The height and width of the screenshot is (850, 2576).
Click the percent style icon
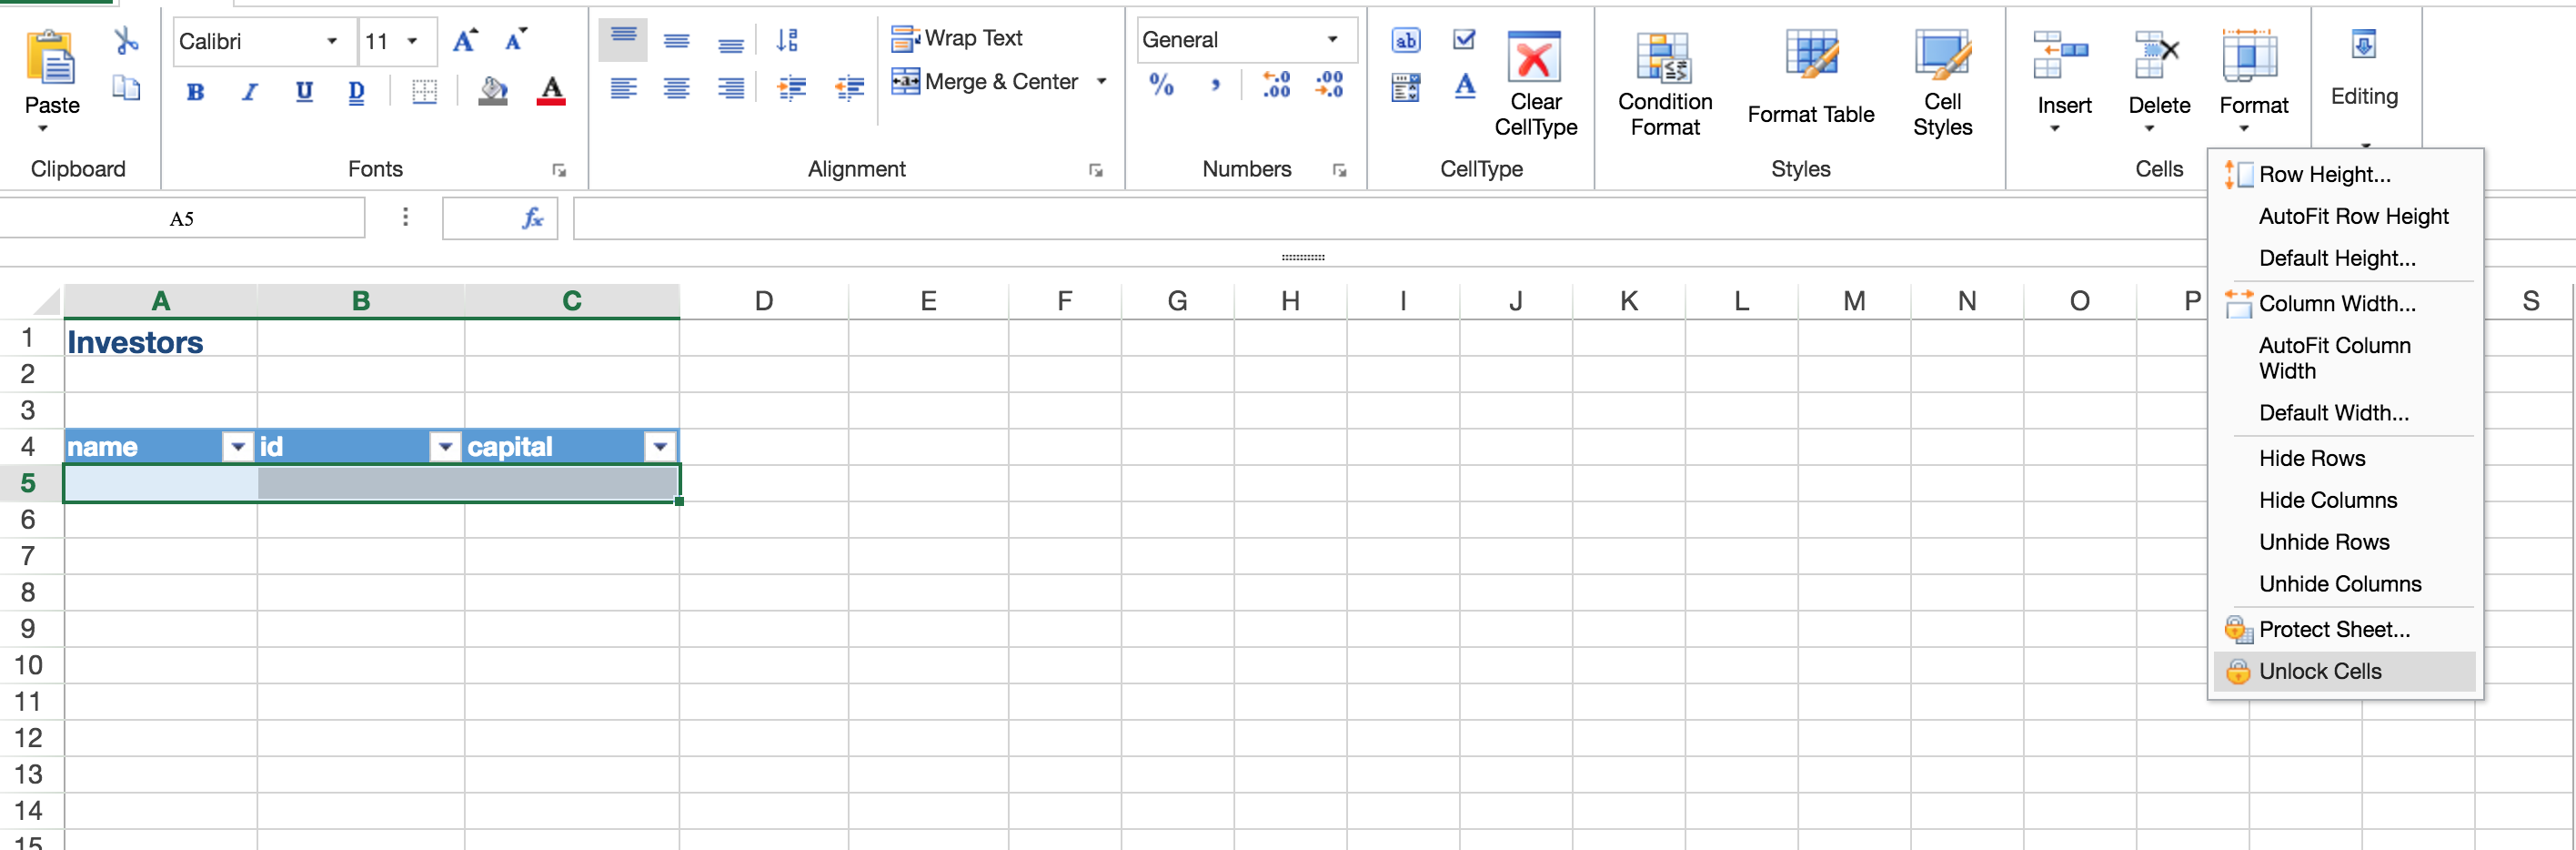click(x=1161, y=86)
